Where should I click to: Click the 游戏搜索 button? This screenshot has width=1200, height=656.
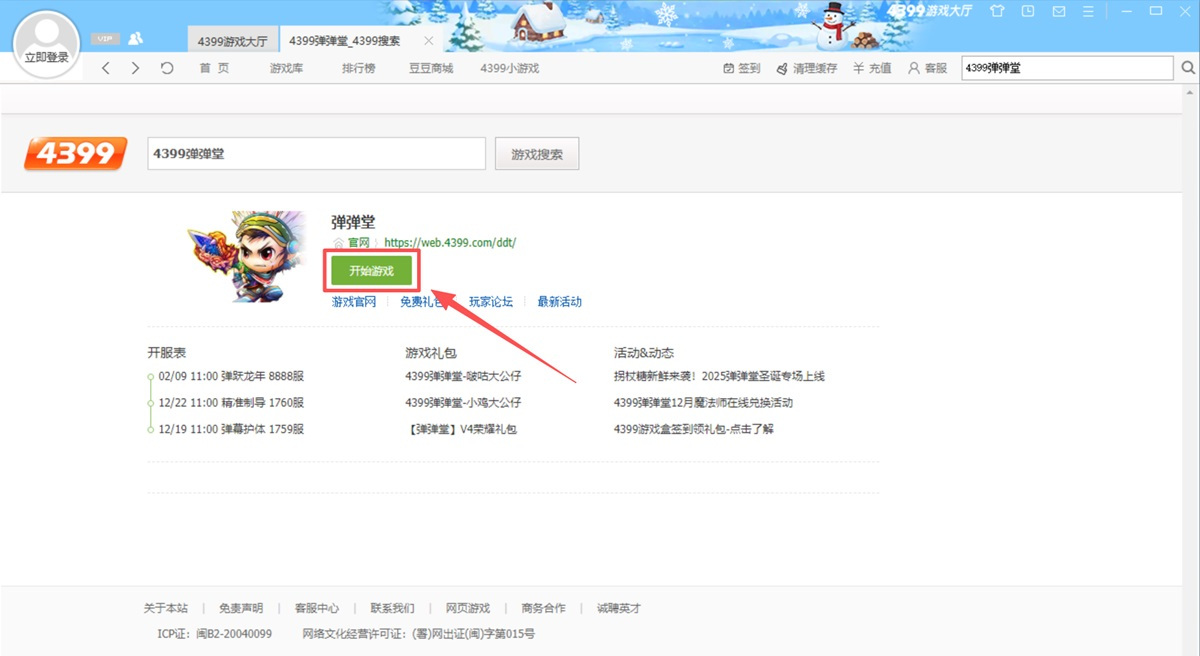pyautogui.click(x=537, y=154)
